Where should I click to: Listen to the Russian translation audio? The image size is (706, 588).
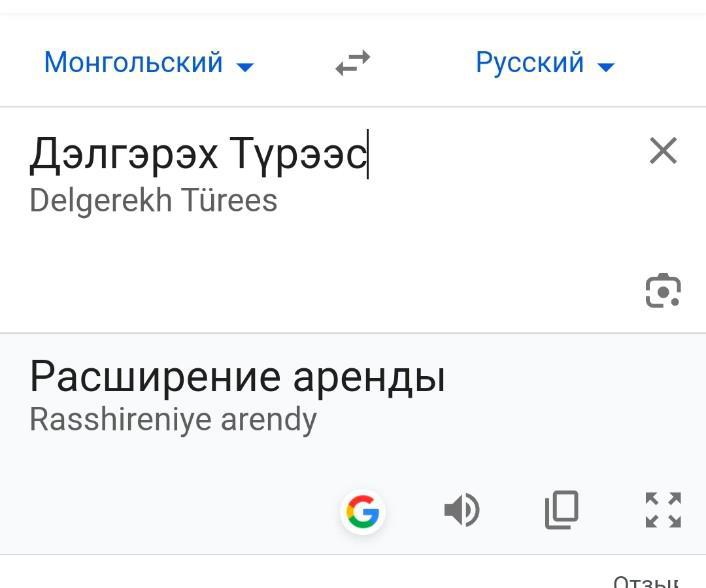[461, 511]
